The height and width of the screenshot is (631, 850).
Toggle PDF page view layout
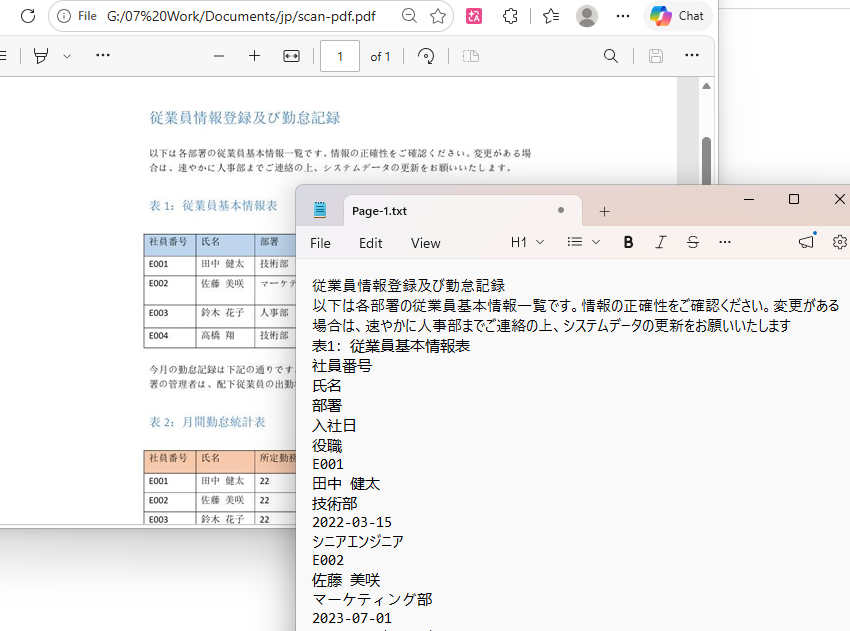click(x=471, y=56)
